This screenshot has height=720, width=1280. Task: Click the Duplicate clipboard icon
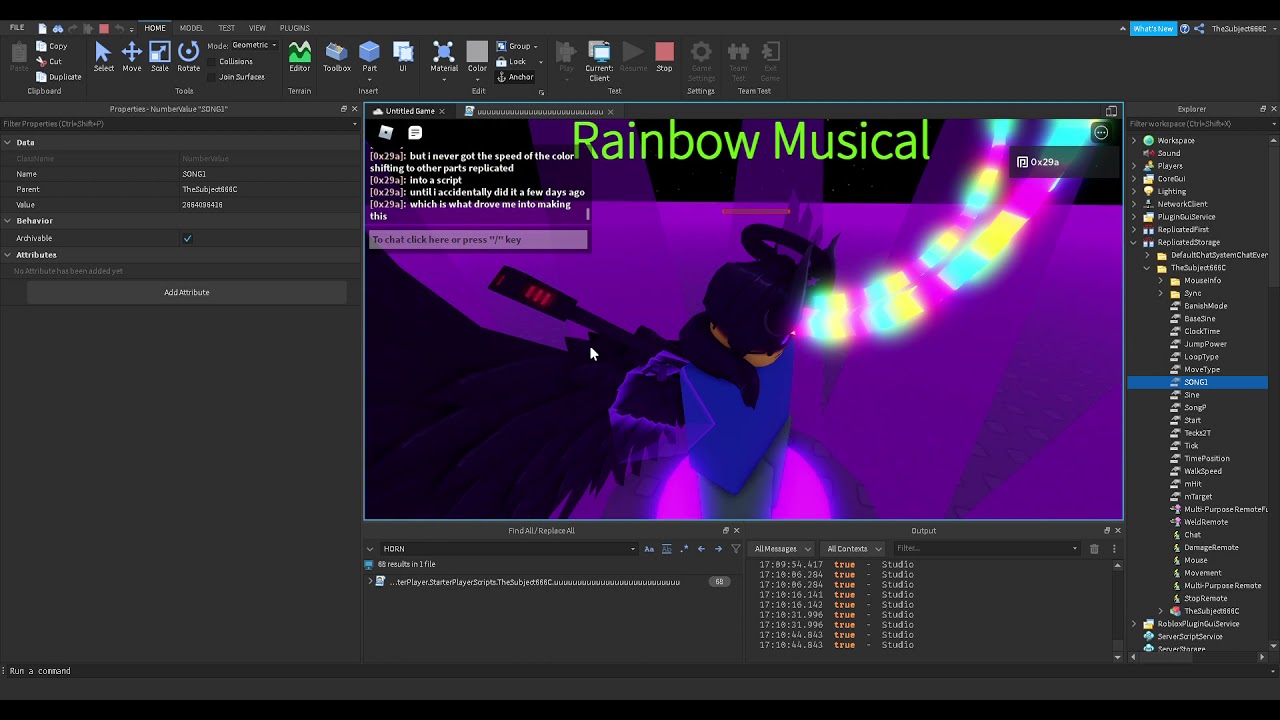coord(58,77)
